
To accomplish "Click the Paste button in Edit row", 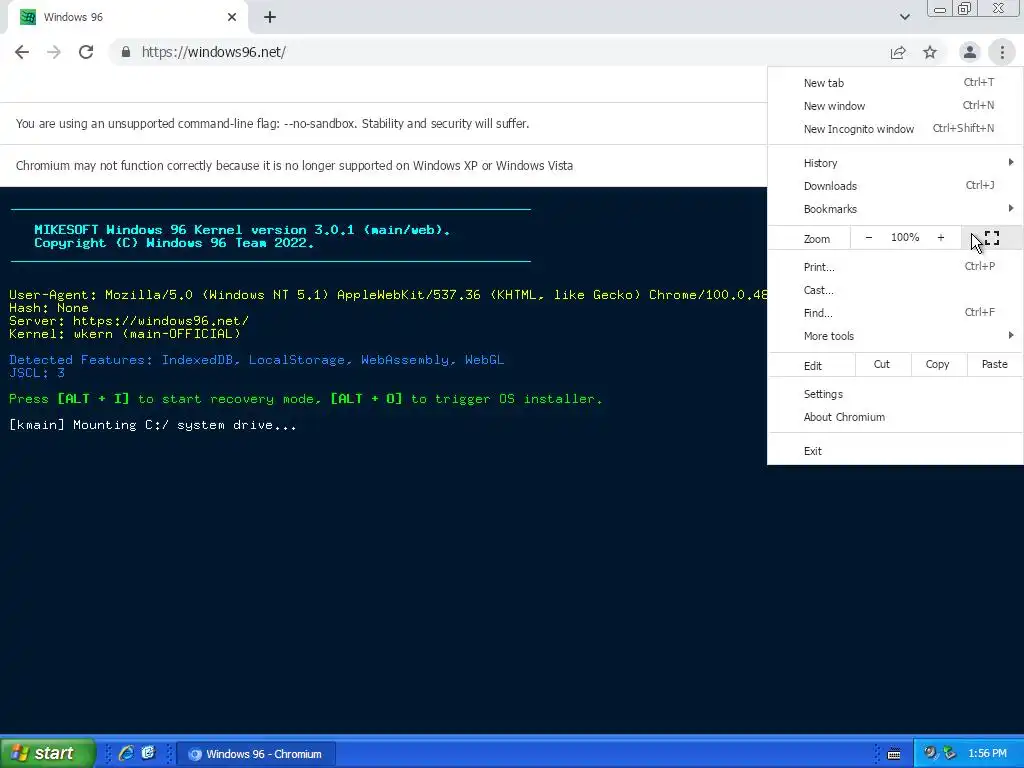I will (994, 364).
